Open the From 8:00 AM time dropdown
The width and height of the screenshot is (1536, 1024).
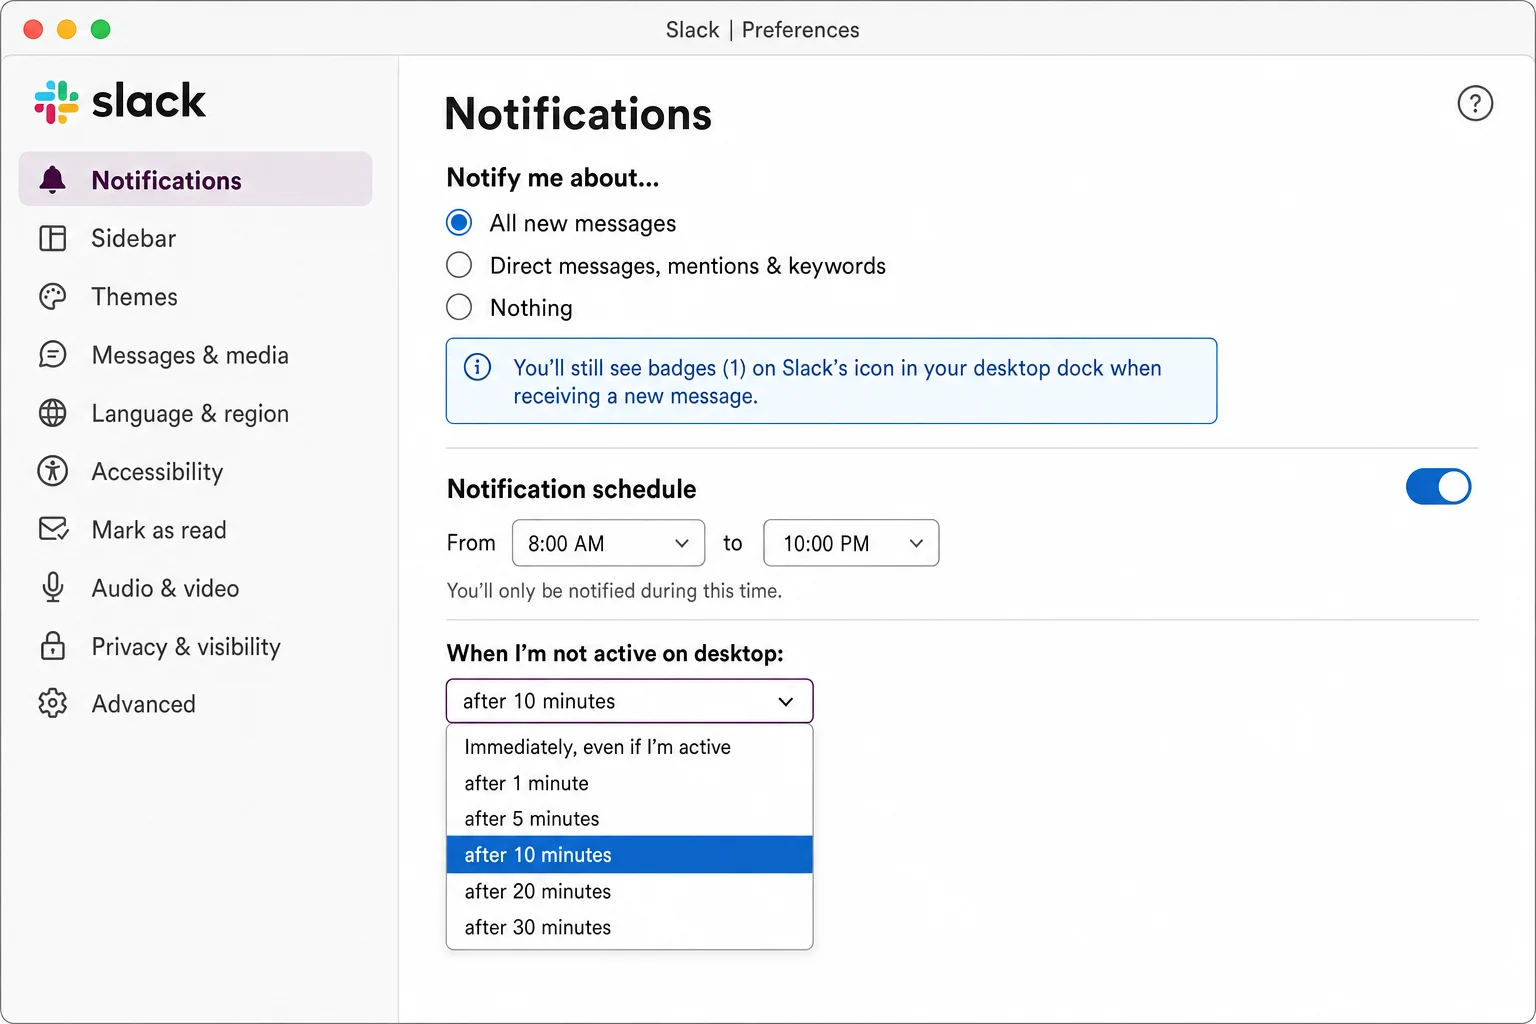[608, 543]
